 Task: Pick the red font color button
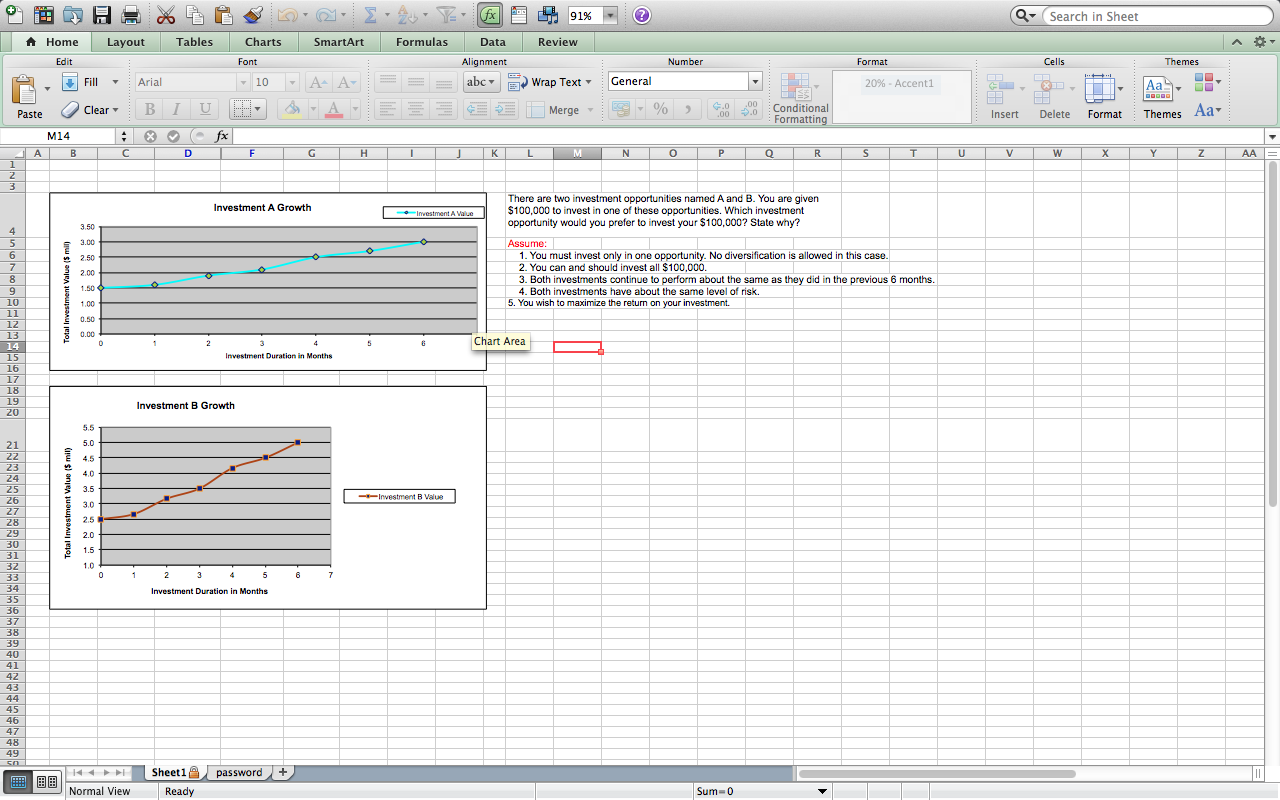333,110
